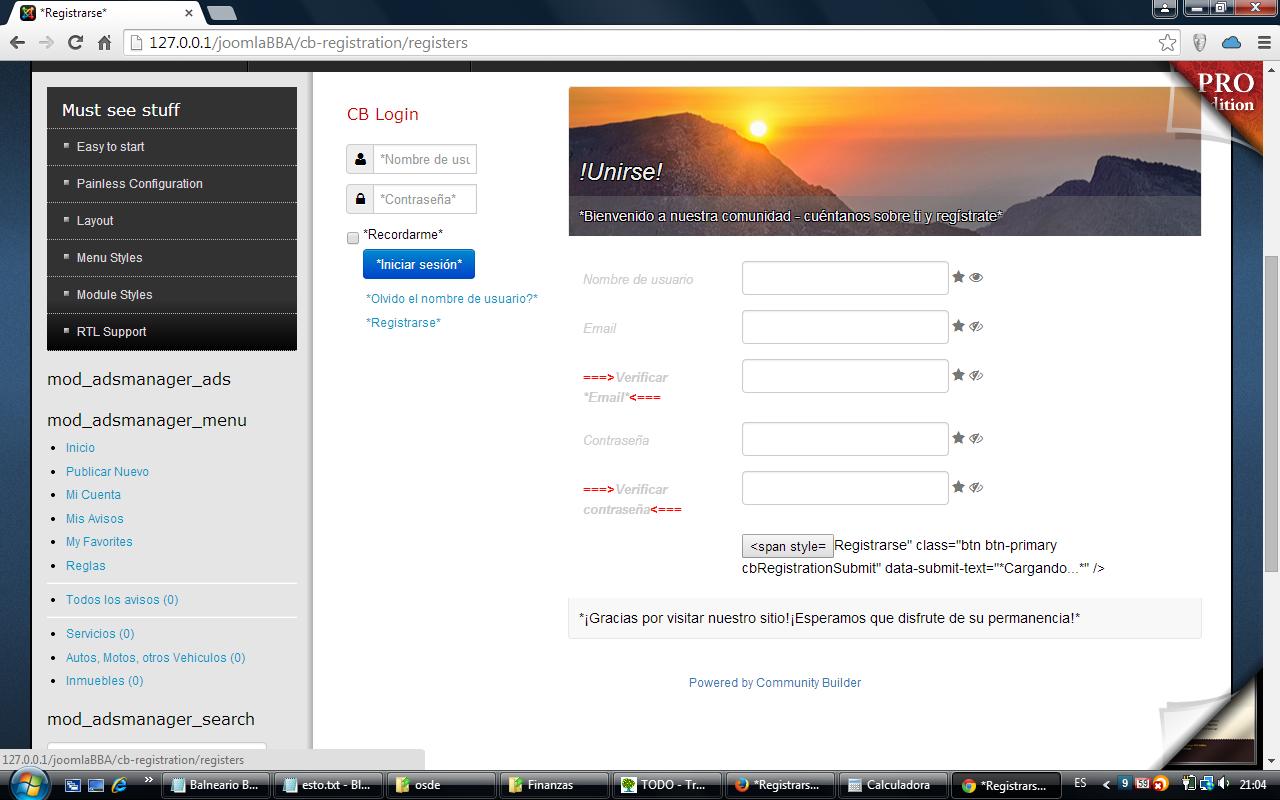This screenshot has height=800, width=1280.
Task: Open Firefox Registrarse taskbar button
Action: 778,785
